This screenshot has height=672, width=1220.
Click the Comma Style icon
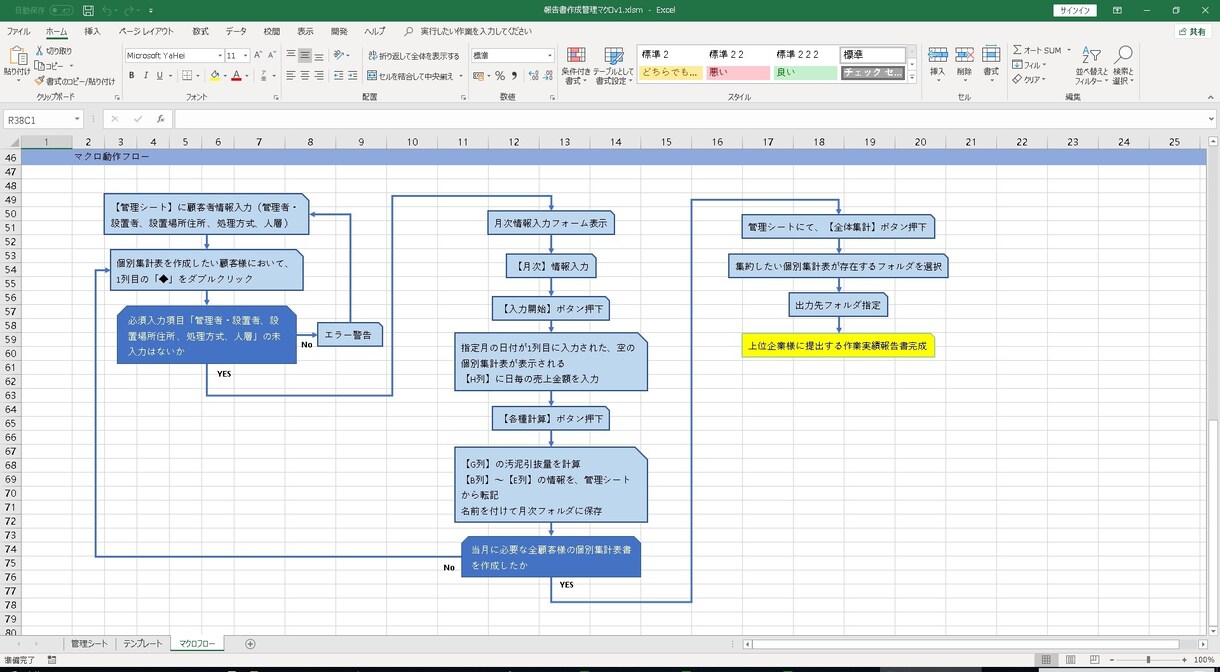pos(514,75)
